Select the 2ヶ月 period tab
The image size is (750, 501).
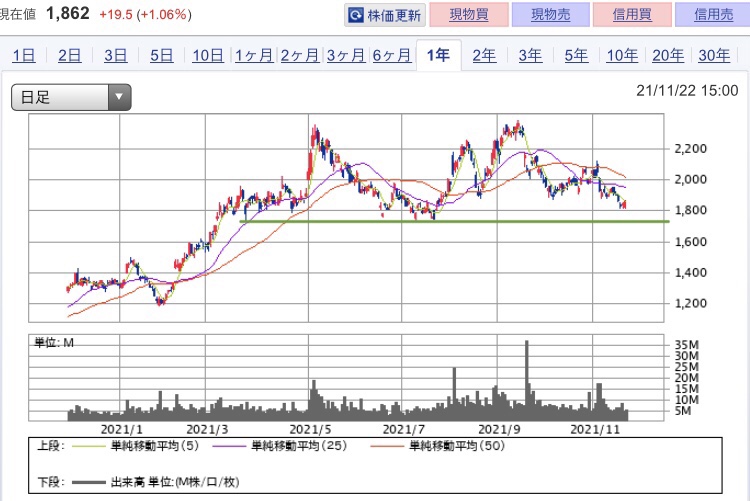(x=299, y=56)
